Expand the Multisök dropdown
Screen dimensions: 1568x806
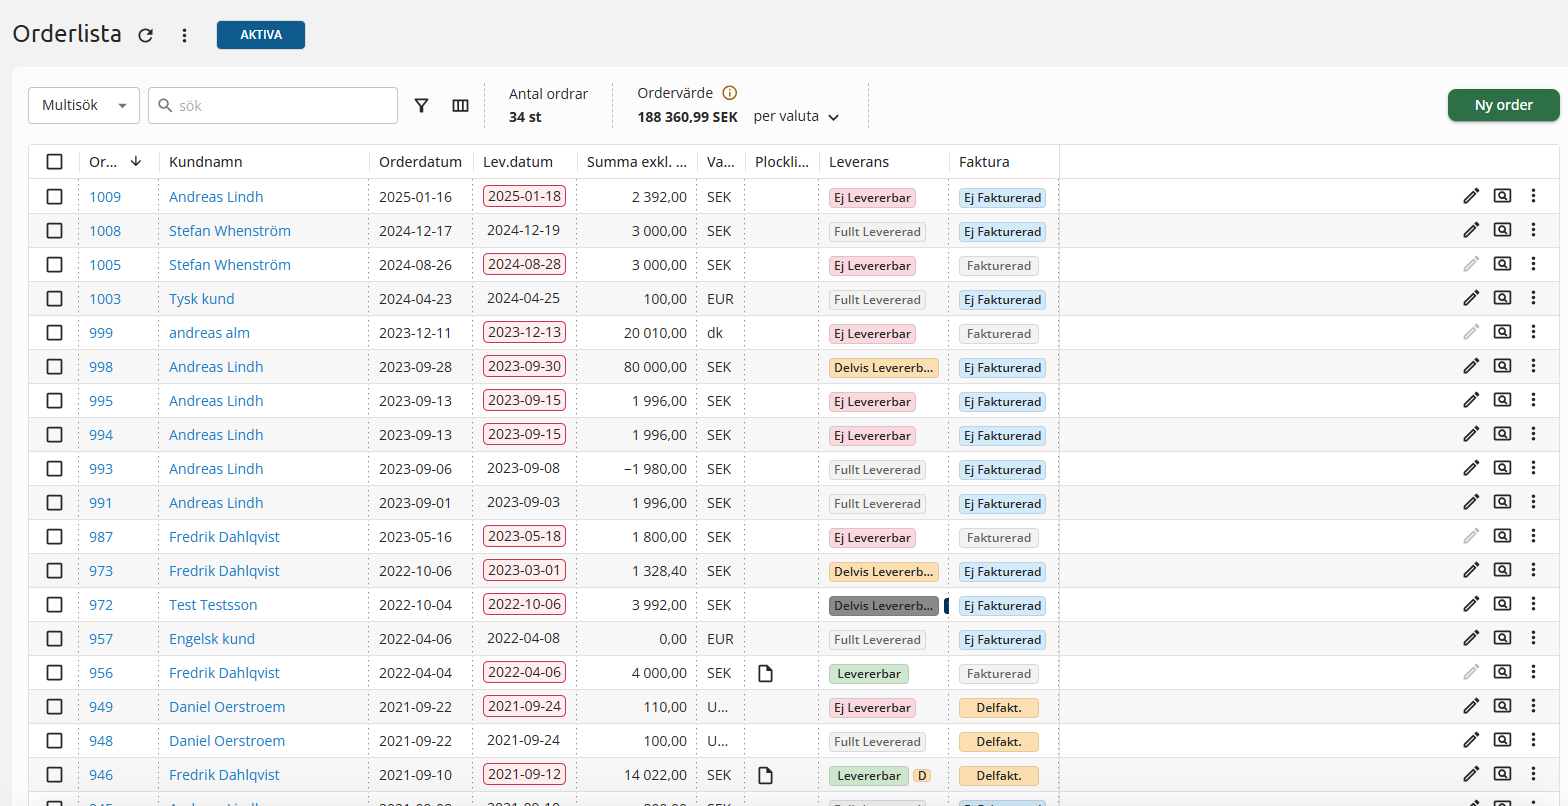(x=84, y=105)
